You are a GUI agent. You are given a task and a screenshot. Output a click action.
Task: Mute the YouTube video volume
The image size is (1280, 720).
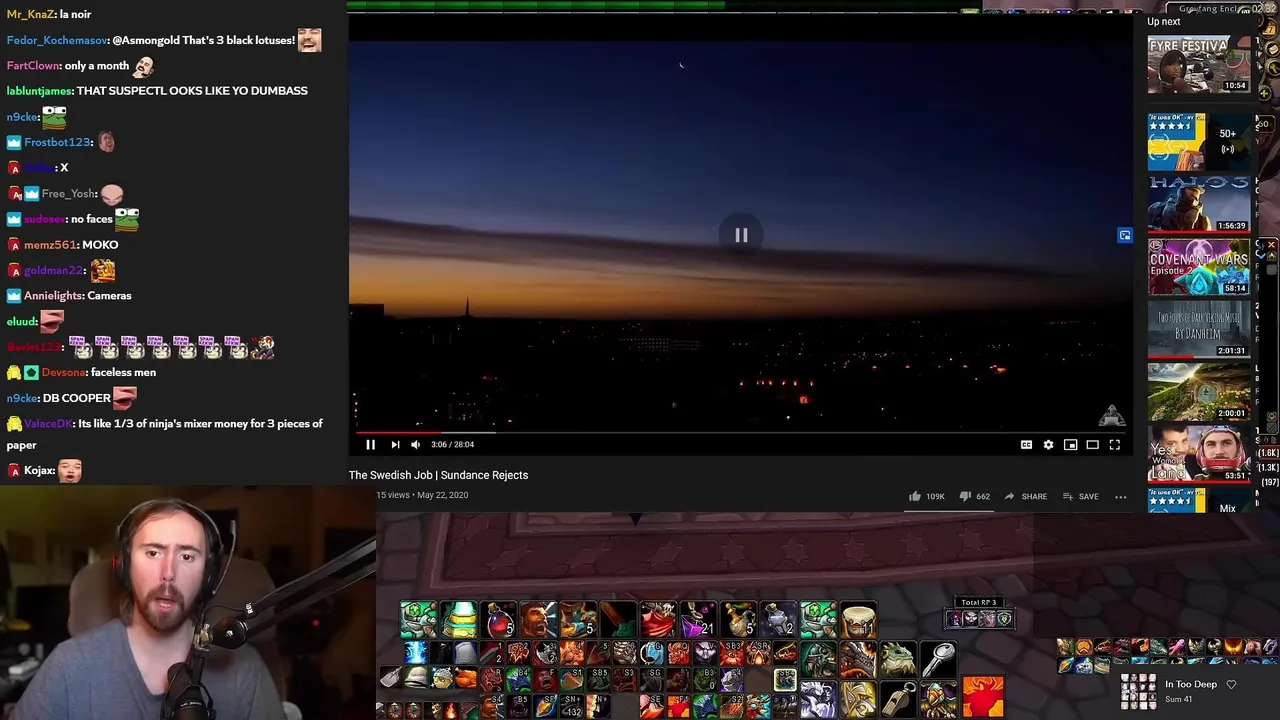pyautogui.click(x=416, y=445)
